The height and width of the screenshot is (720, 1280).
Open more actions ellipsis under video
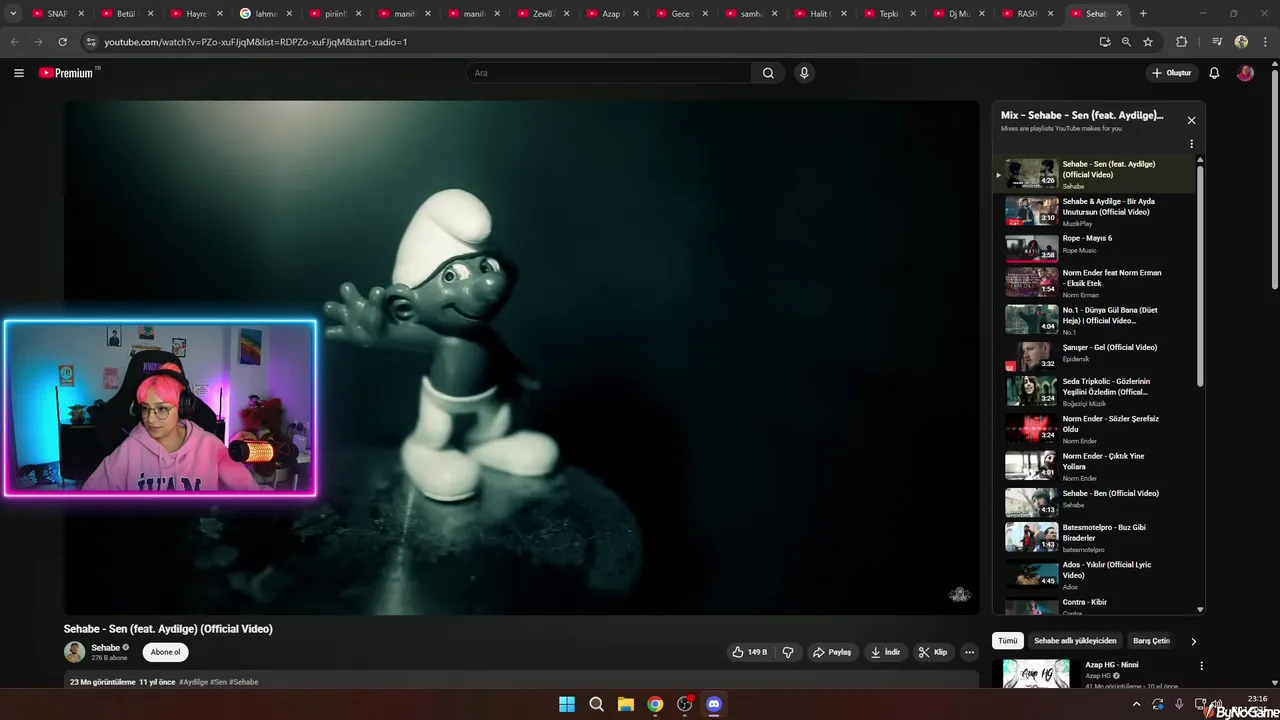pyautogui.click(x=969, y=652)
